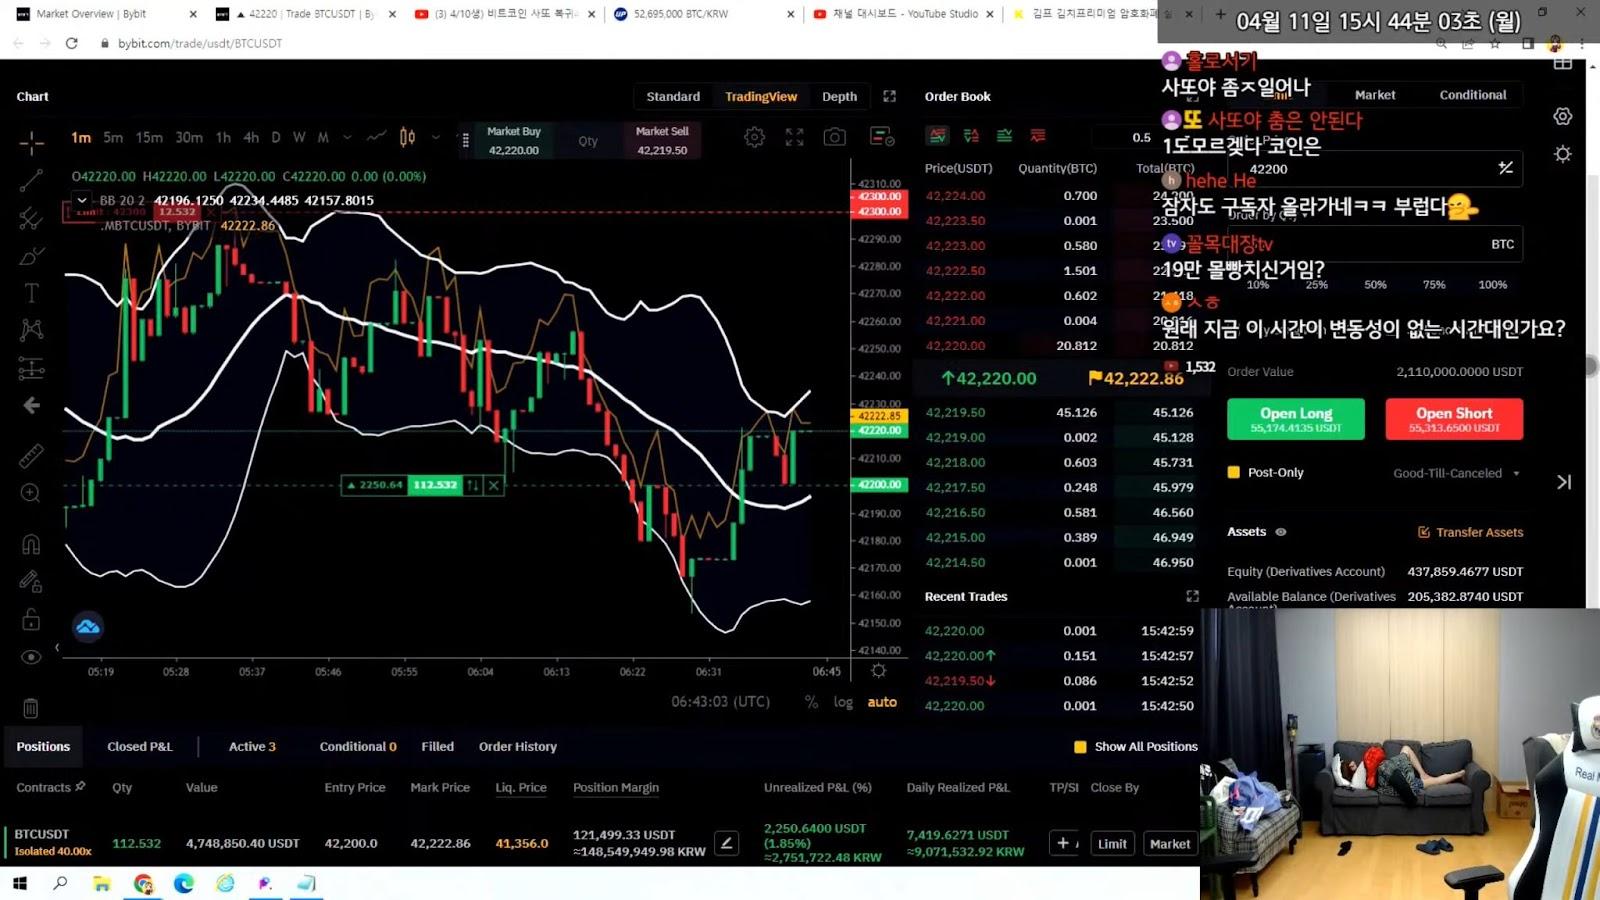The width and height of the screenshot is (1600, 900).
Task: Switch to Depth chart tab
Action: (x=839, y=96)
